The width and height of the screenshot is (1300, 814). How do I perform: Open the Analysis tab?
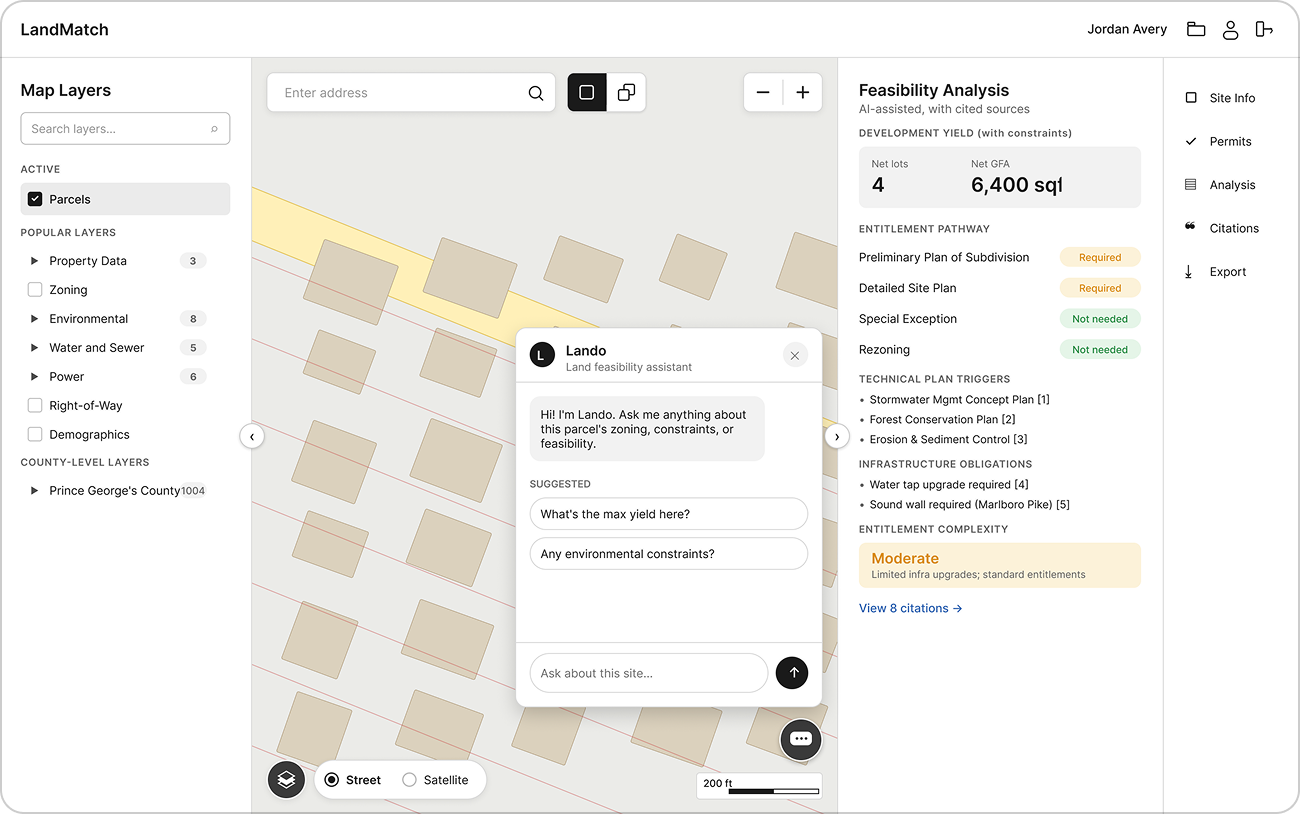(x=1232, y=185)
